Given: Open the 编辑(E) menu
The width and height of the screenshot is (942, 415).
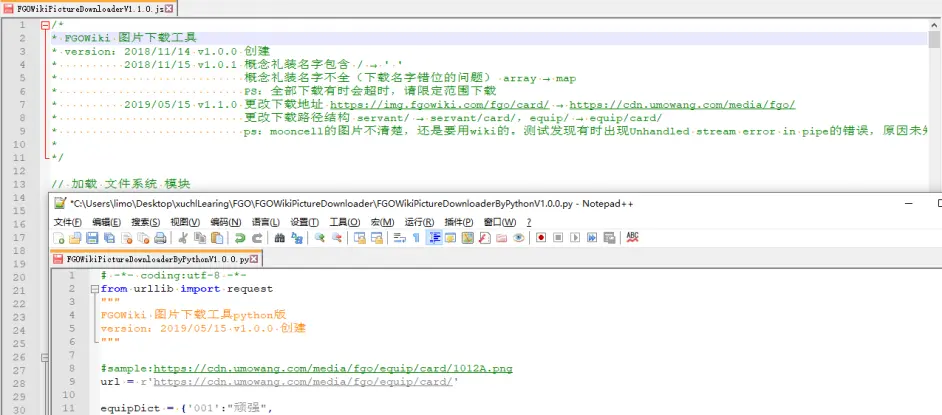Looking at the screenshot, I should pyautogui.click(x=106, y=222).
